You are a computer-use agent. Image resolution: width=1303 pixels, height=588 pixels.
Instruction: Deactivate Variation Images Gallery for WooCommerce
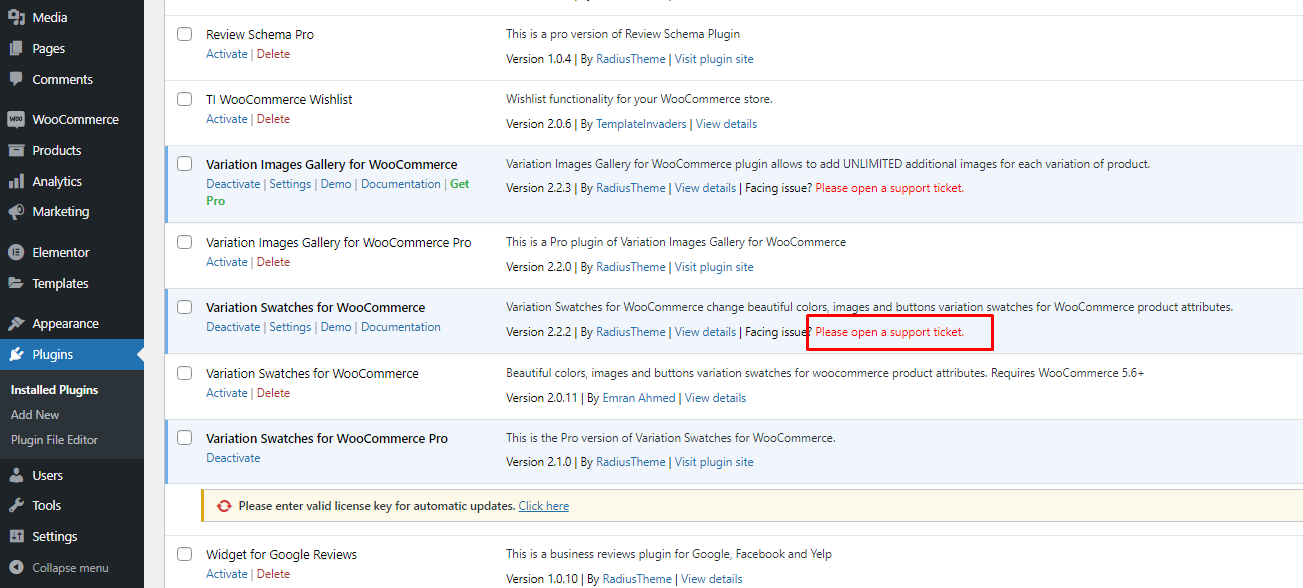pos(233,184)
